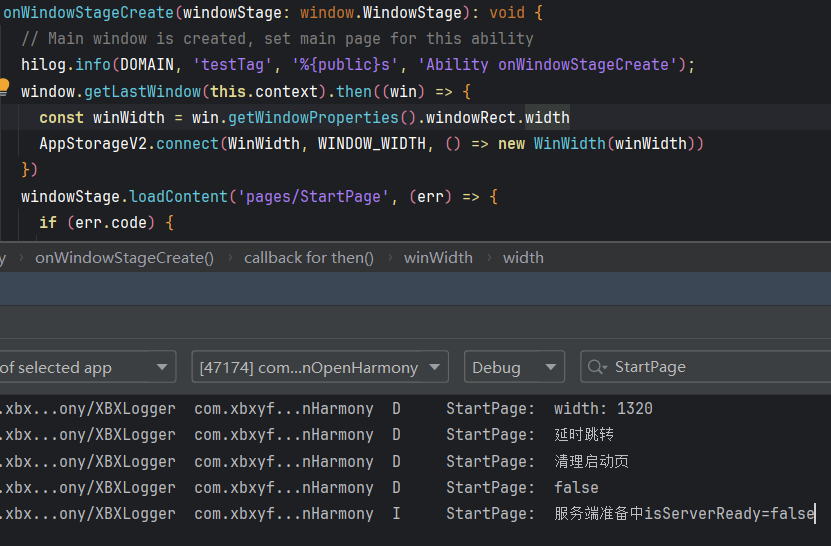Select the '延时跳转' log line
The width and height of the screenshot is (831, 546).
click(x=584, y=435)
